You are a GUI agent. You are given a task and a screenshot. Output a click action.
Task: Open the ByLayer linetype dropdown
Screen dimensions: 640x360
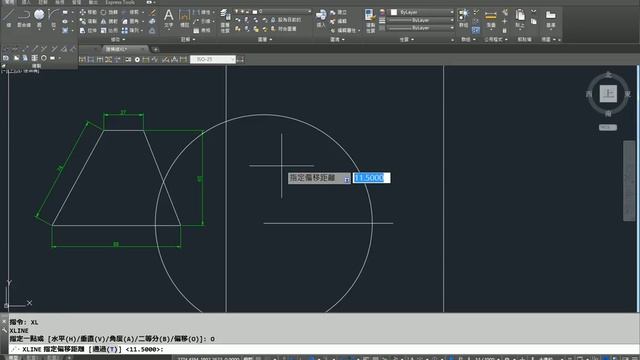[451, 28]
